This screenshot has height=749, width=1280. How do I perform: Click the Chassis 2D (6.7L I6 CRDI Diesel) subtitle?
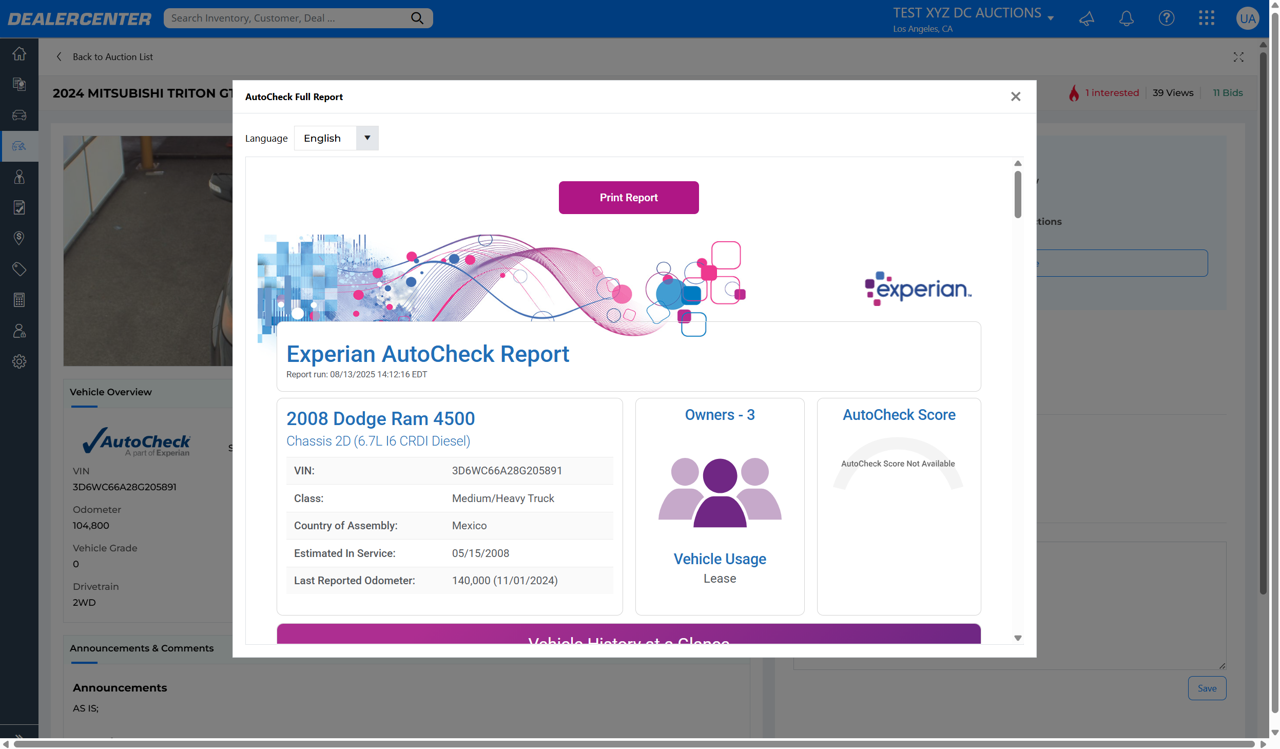point(379,441)
